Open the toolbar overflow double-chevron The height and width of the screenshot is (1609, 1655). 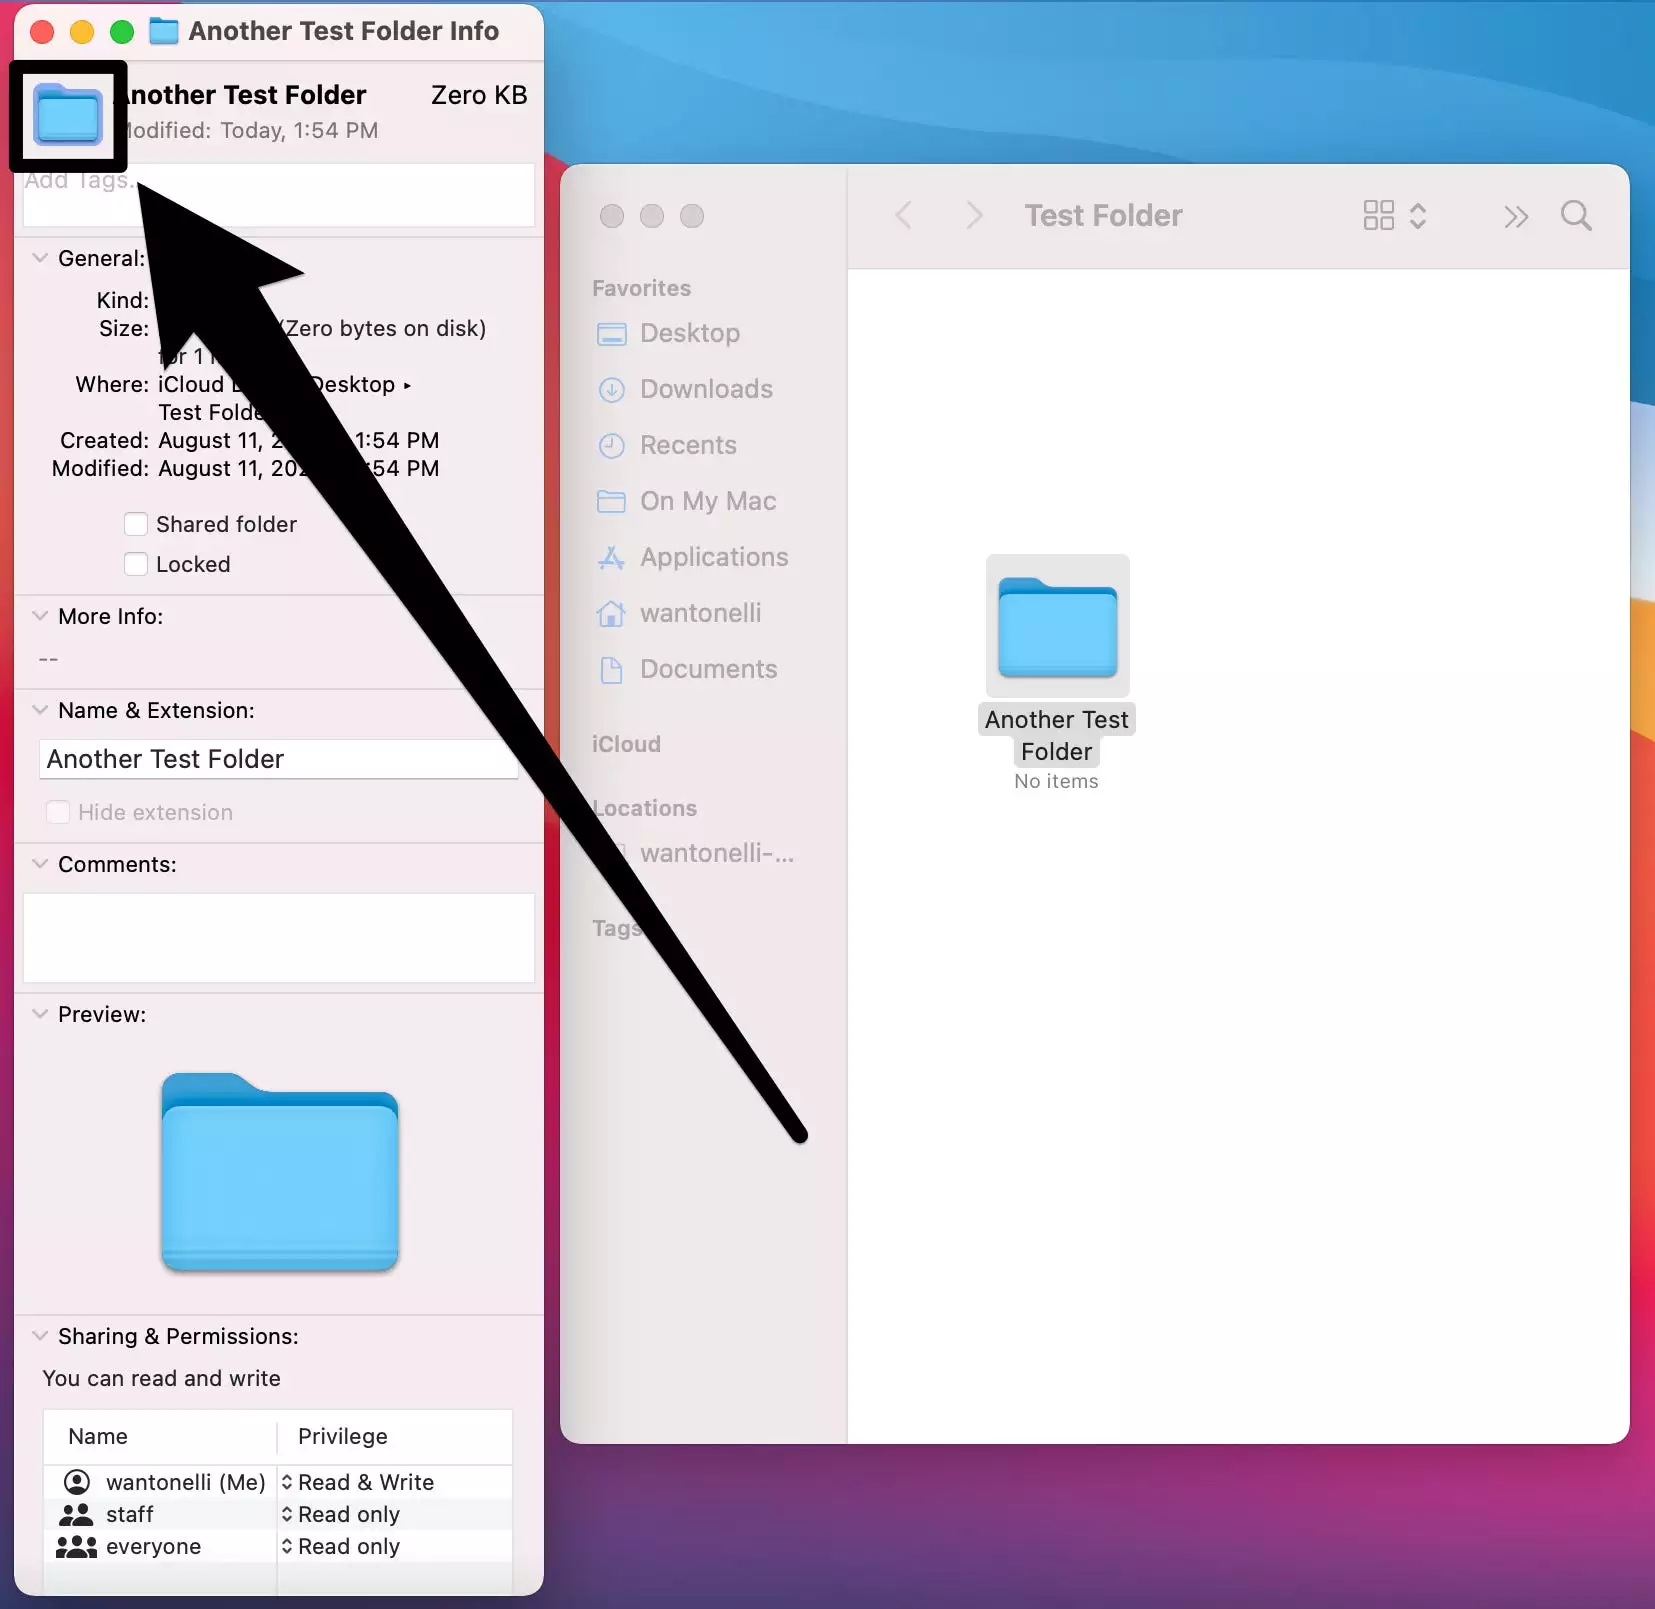click(x=1516, y=216)
